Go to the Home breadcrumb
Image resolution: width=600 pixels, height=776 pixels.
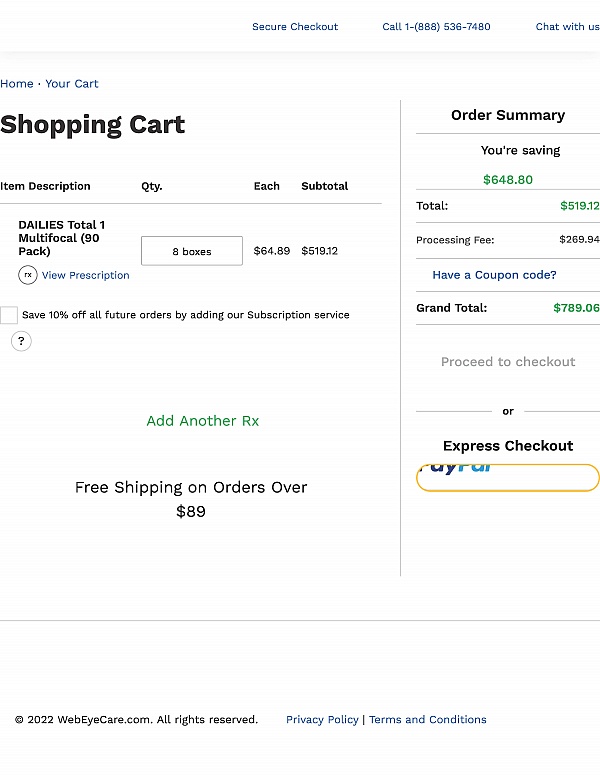click(17, 84)
